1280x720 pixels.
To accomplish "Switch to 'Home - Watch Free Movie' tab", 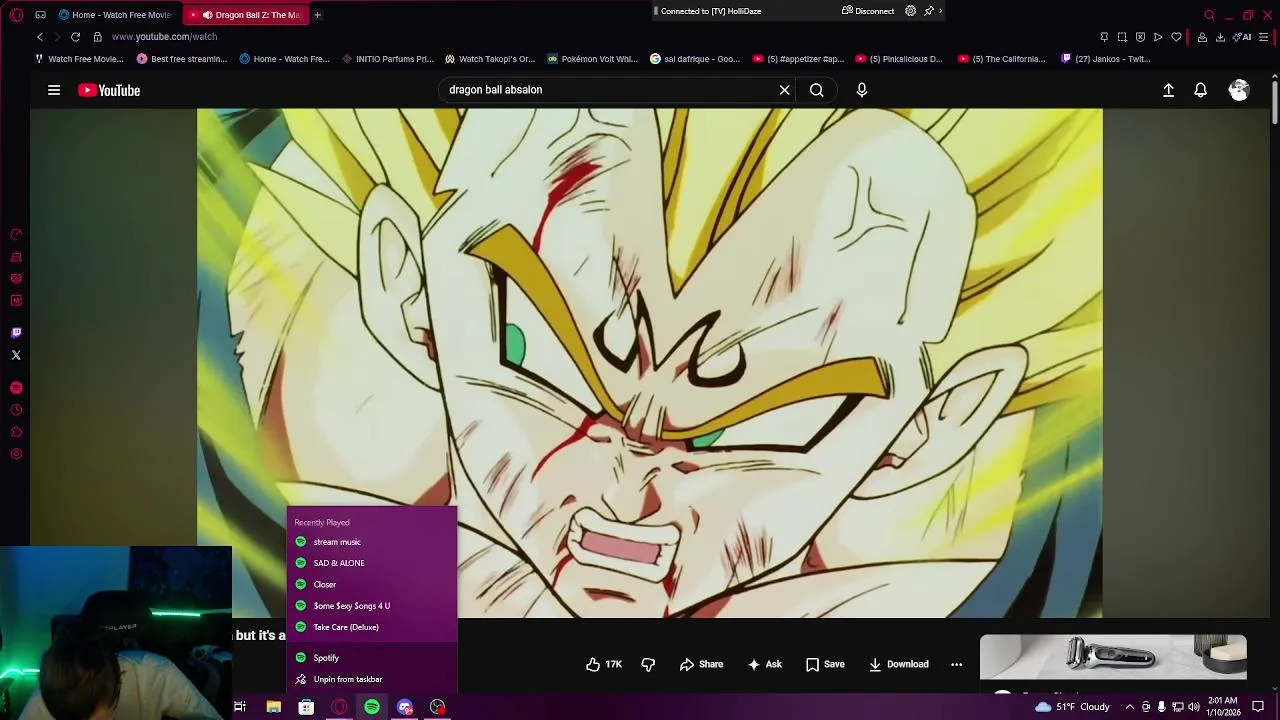I will 116,15.
